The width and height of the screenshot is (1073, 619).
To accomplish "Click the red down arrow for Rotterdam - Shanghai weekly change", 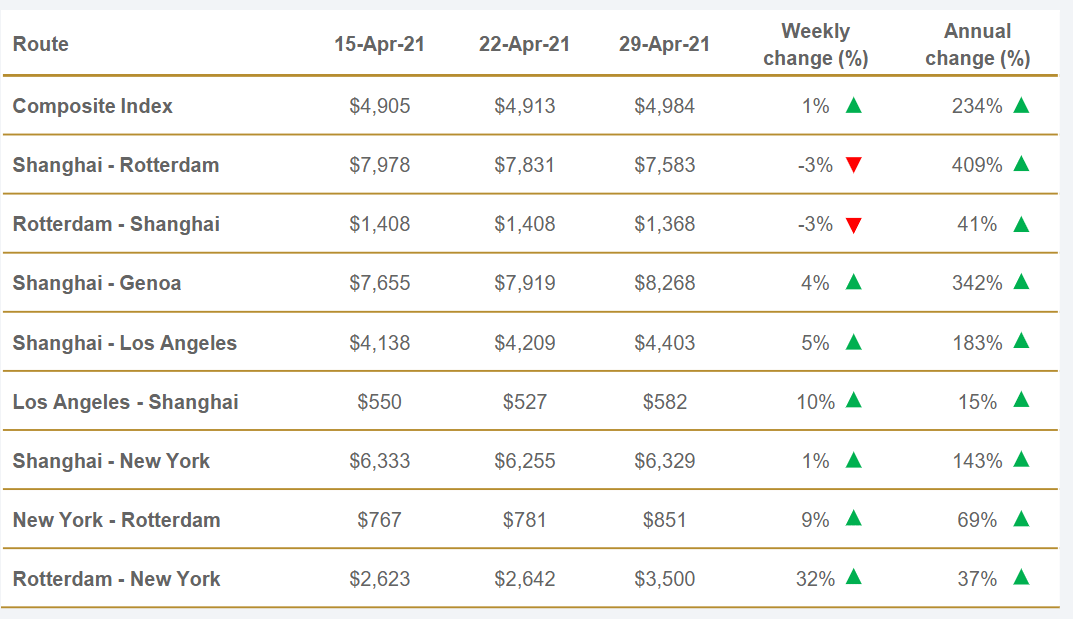I will pos(853,225).
